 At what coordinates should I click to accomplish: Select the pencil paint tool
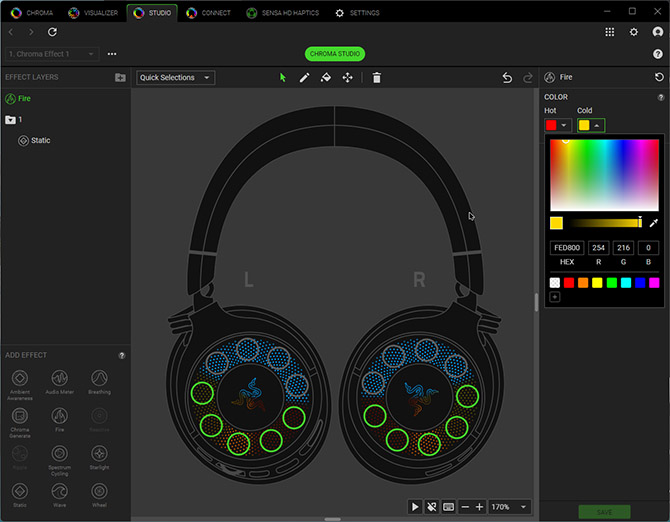[x=304, y=77]
